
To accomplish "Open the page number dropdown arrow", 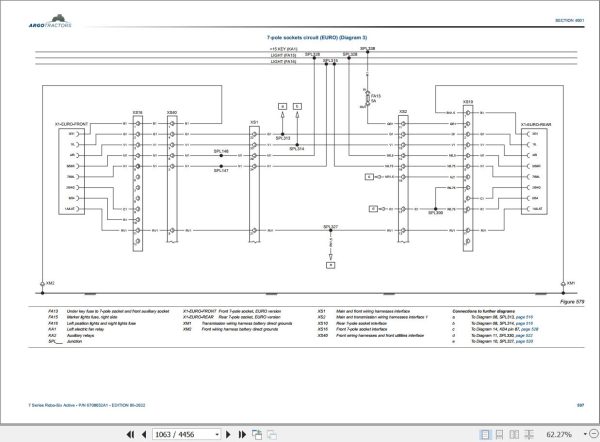I will 217,434.
